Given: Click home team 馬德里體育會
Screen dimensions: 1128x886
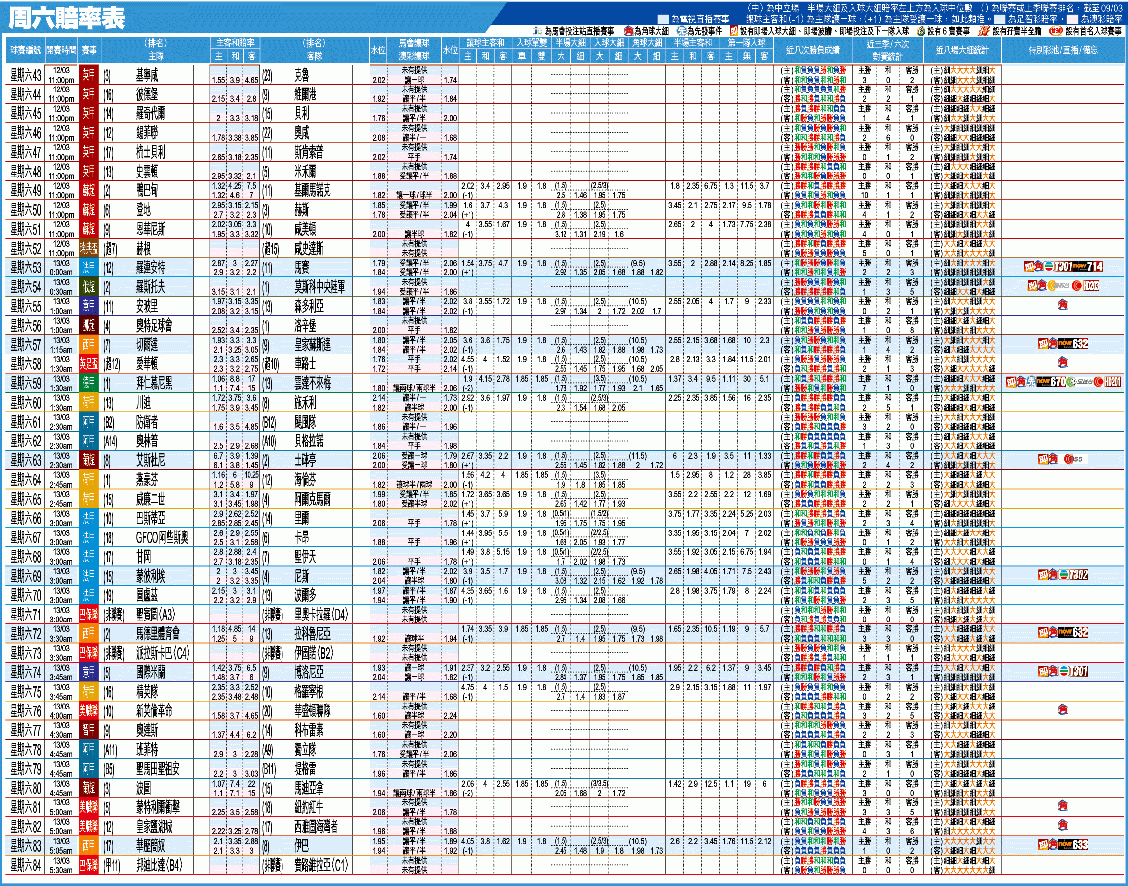Looking at the screenshot, I should click(158, 634).
